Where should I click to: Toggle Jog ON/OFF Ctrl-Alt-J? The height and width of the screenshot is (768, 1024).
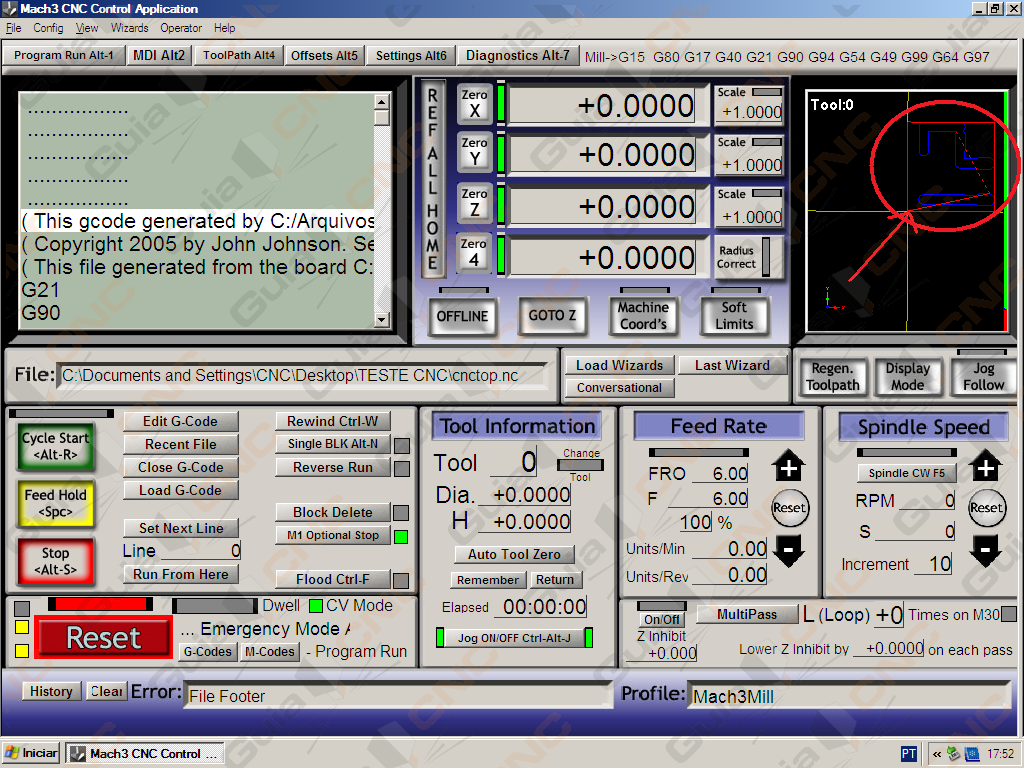[x=514, y=638]
